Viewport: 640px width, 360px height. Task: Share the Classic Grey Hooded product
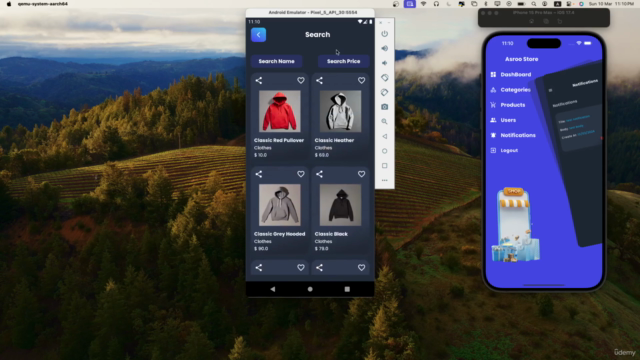pyautogui.click(x=259, y=174)
